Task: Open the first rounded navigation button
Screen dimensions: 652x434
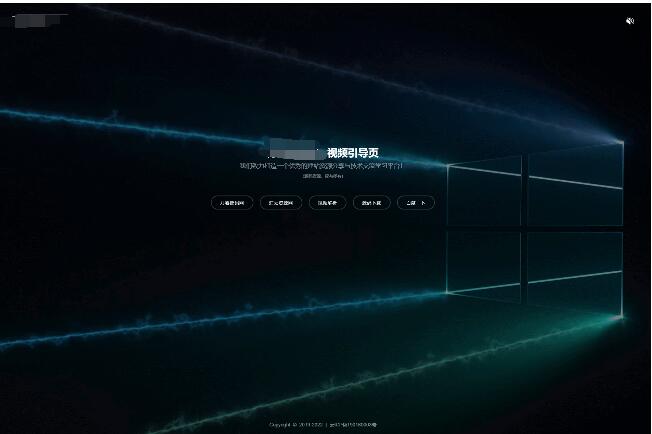Action: click(231, 203)
